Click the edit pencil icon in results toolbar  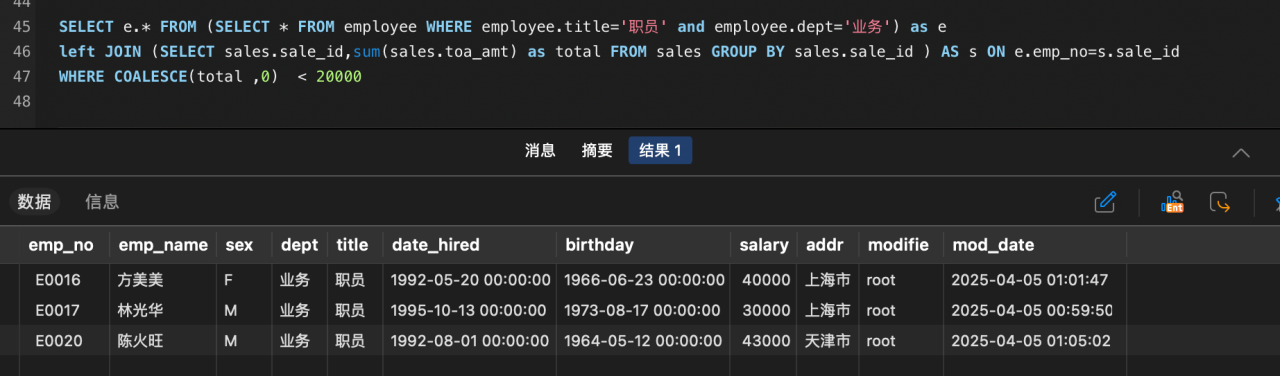(x=1105, y=202)
